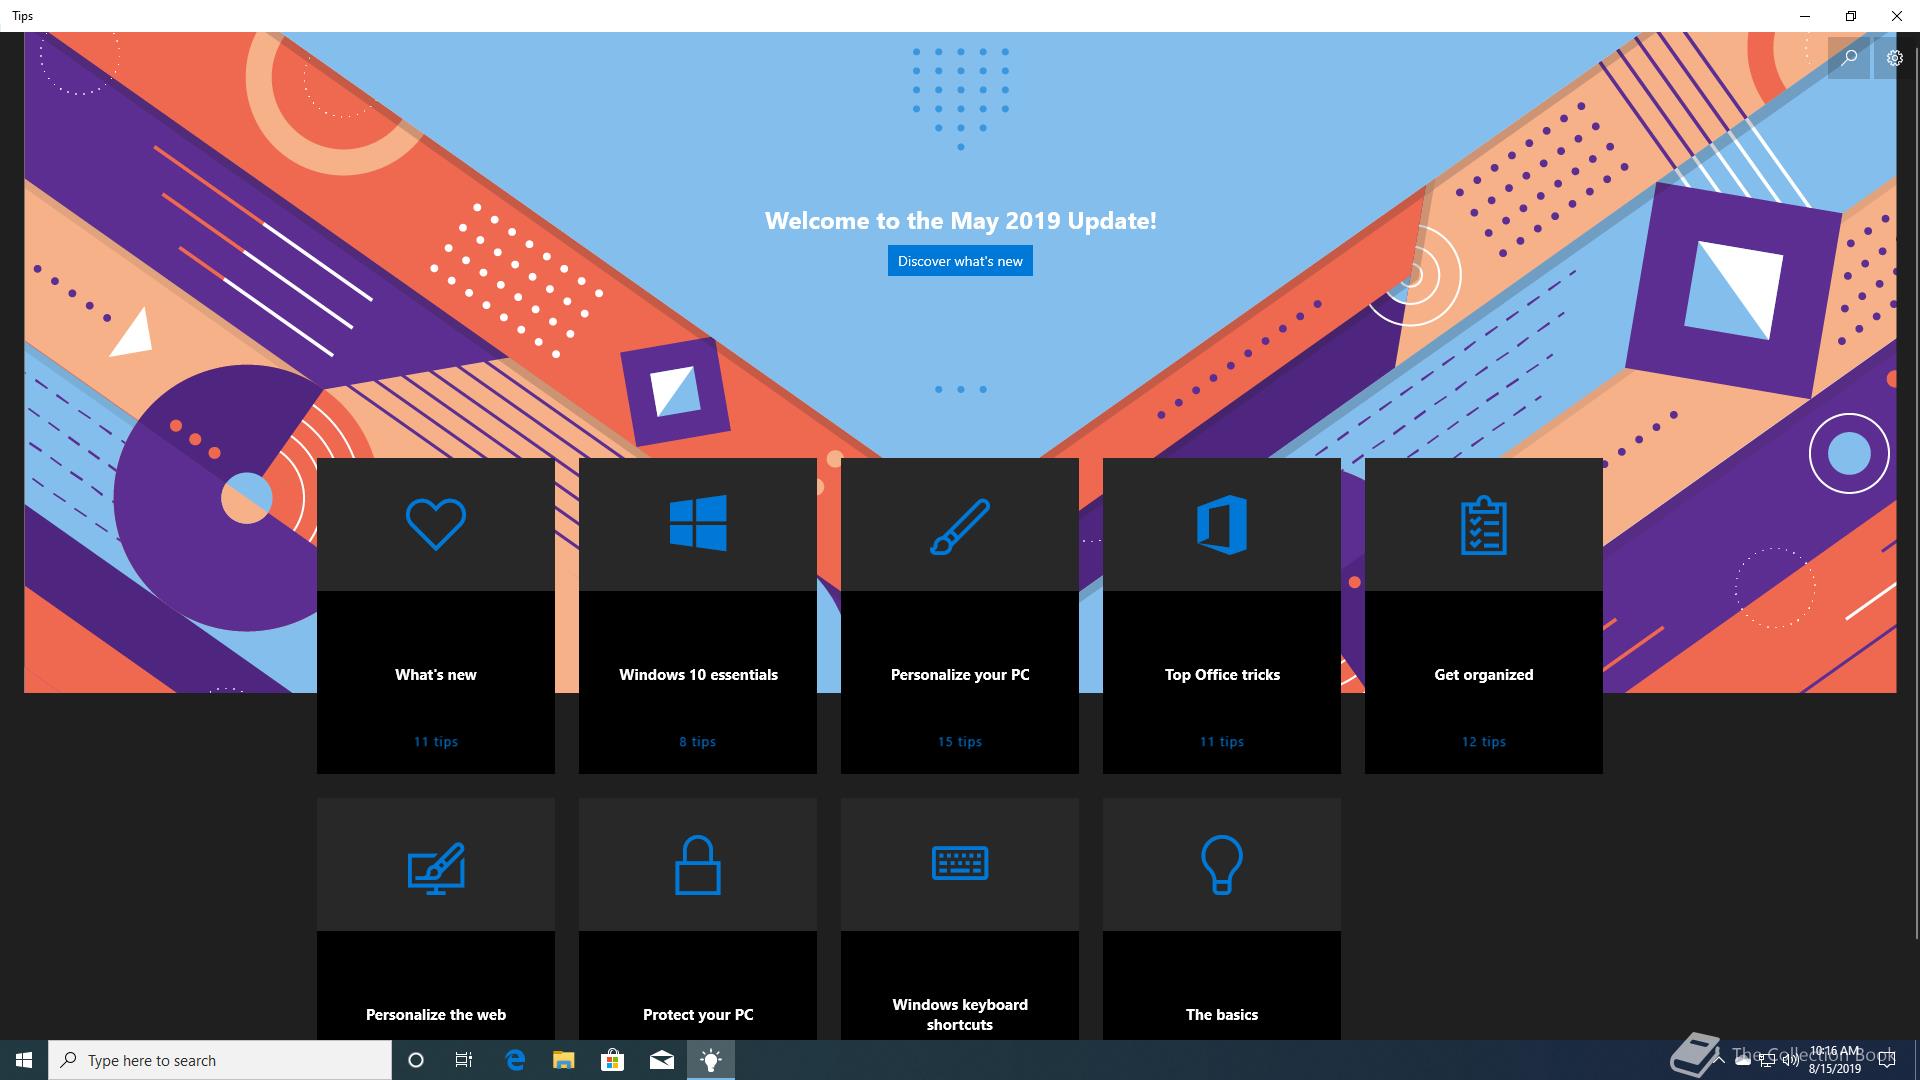This screenshot has height=1080, width=1920.
Task: Open the Tips settings gear
Action: point(1894,58)
